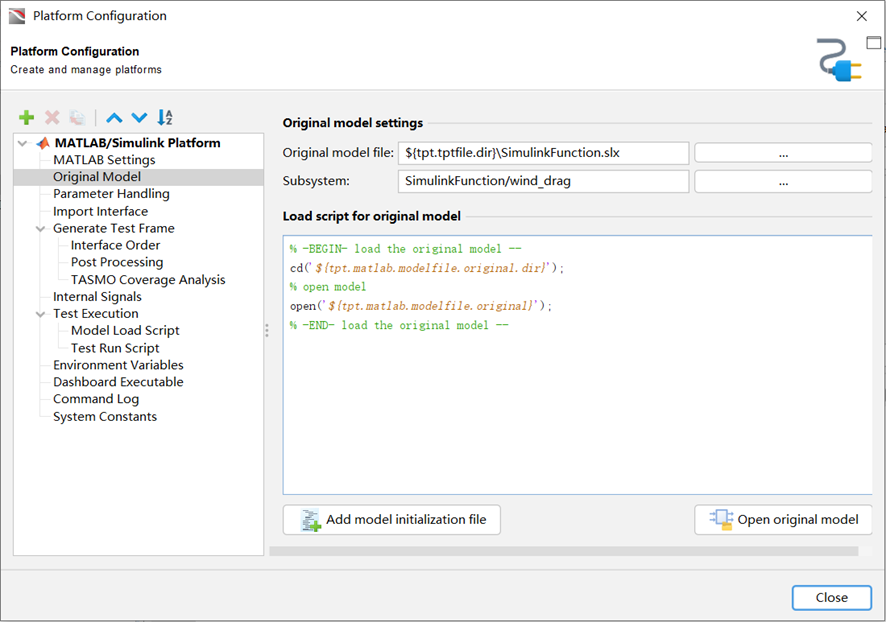Open Environment Variables page
The width and height of the screenshot is (886, 622).
(118, 365)
